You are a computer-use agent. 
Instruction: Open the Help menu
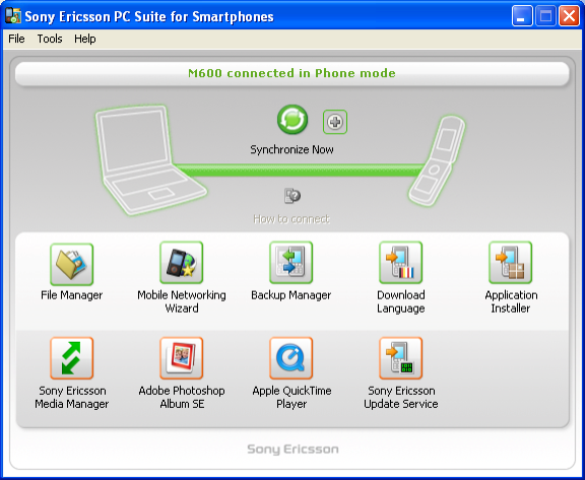pos(85,39)
